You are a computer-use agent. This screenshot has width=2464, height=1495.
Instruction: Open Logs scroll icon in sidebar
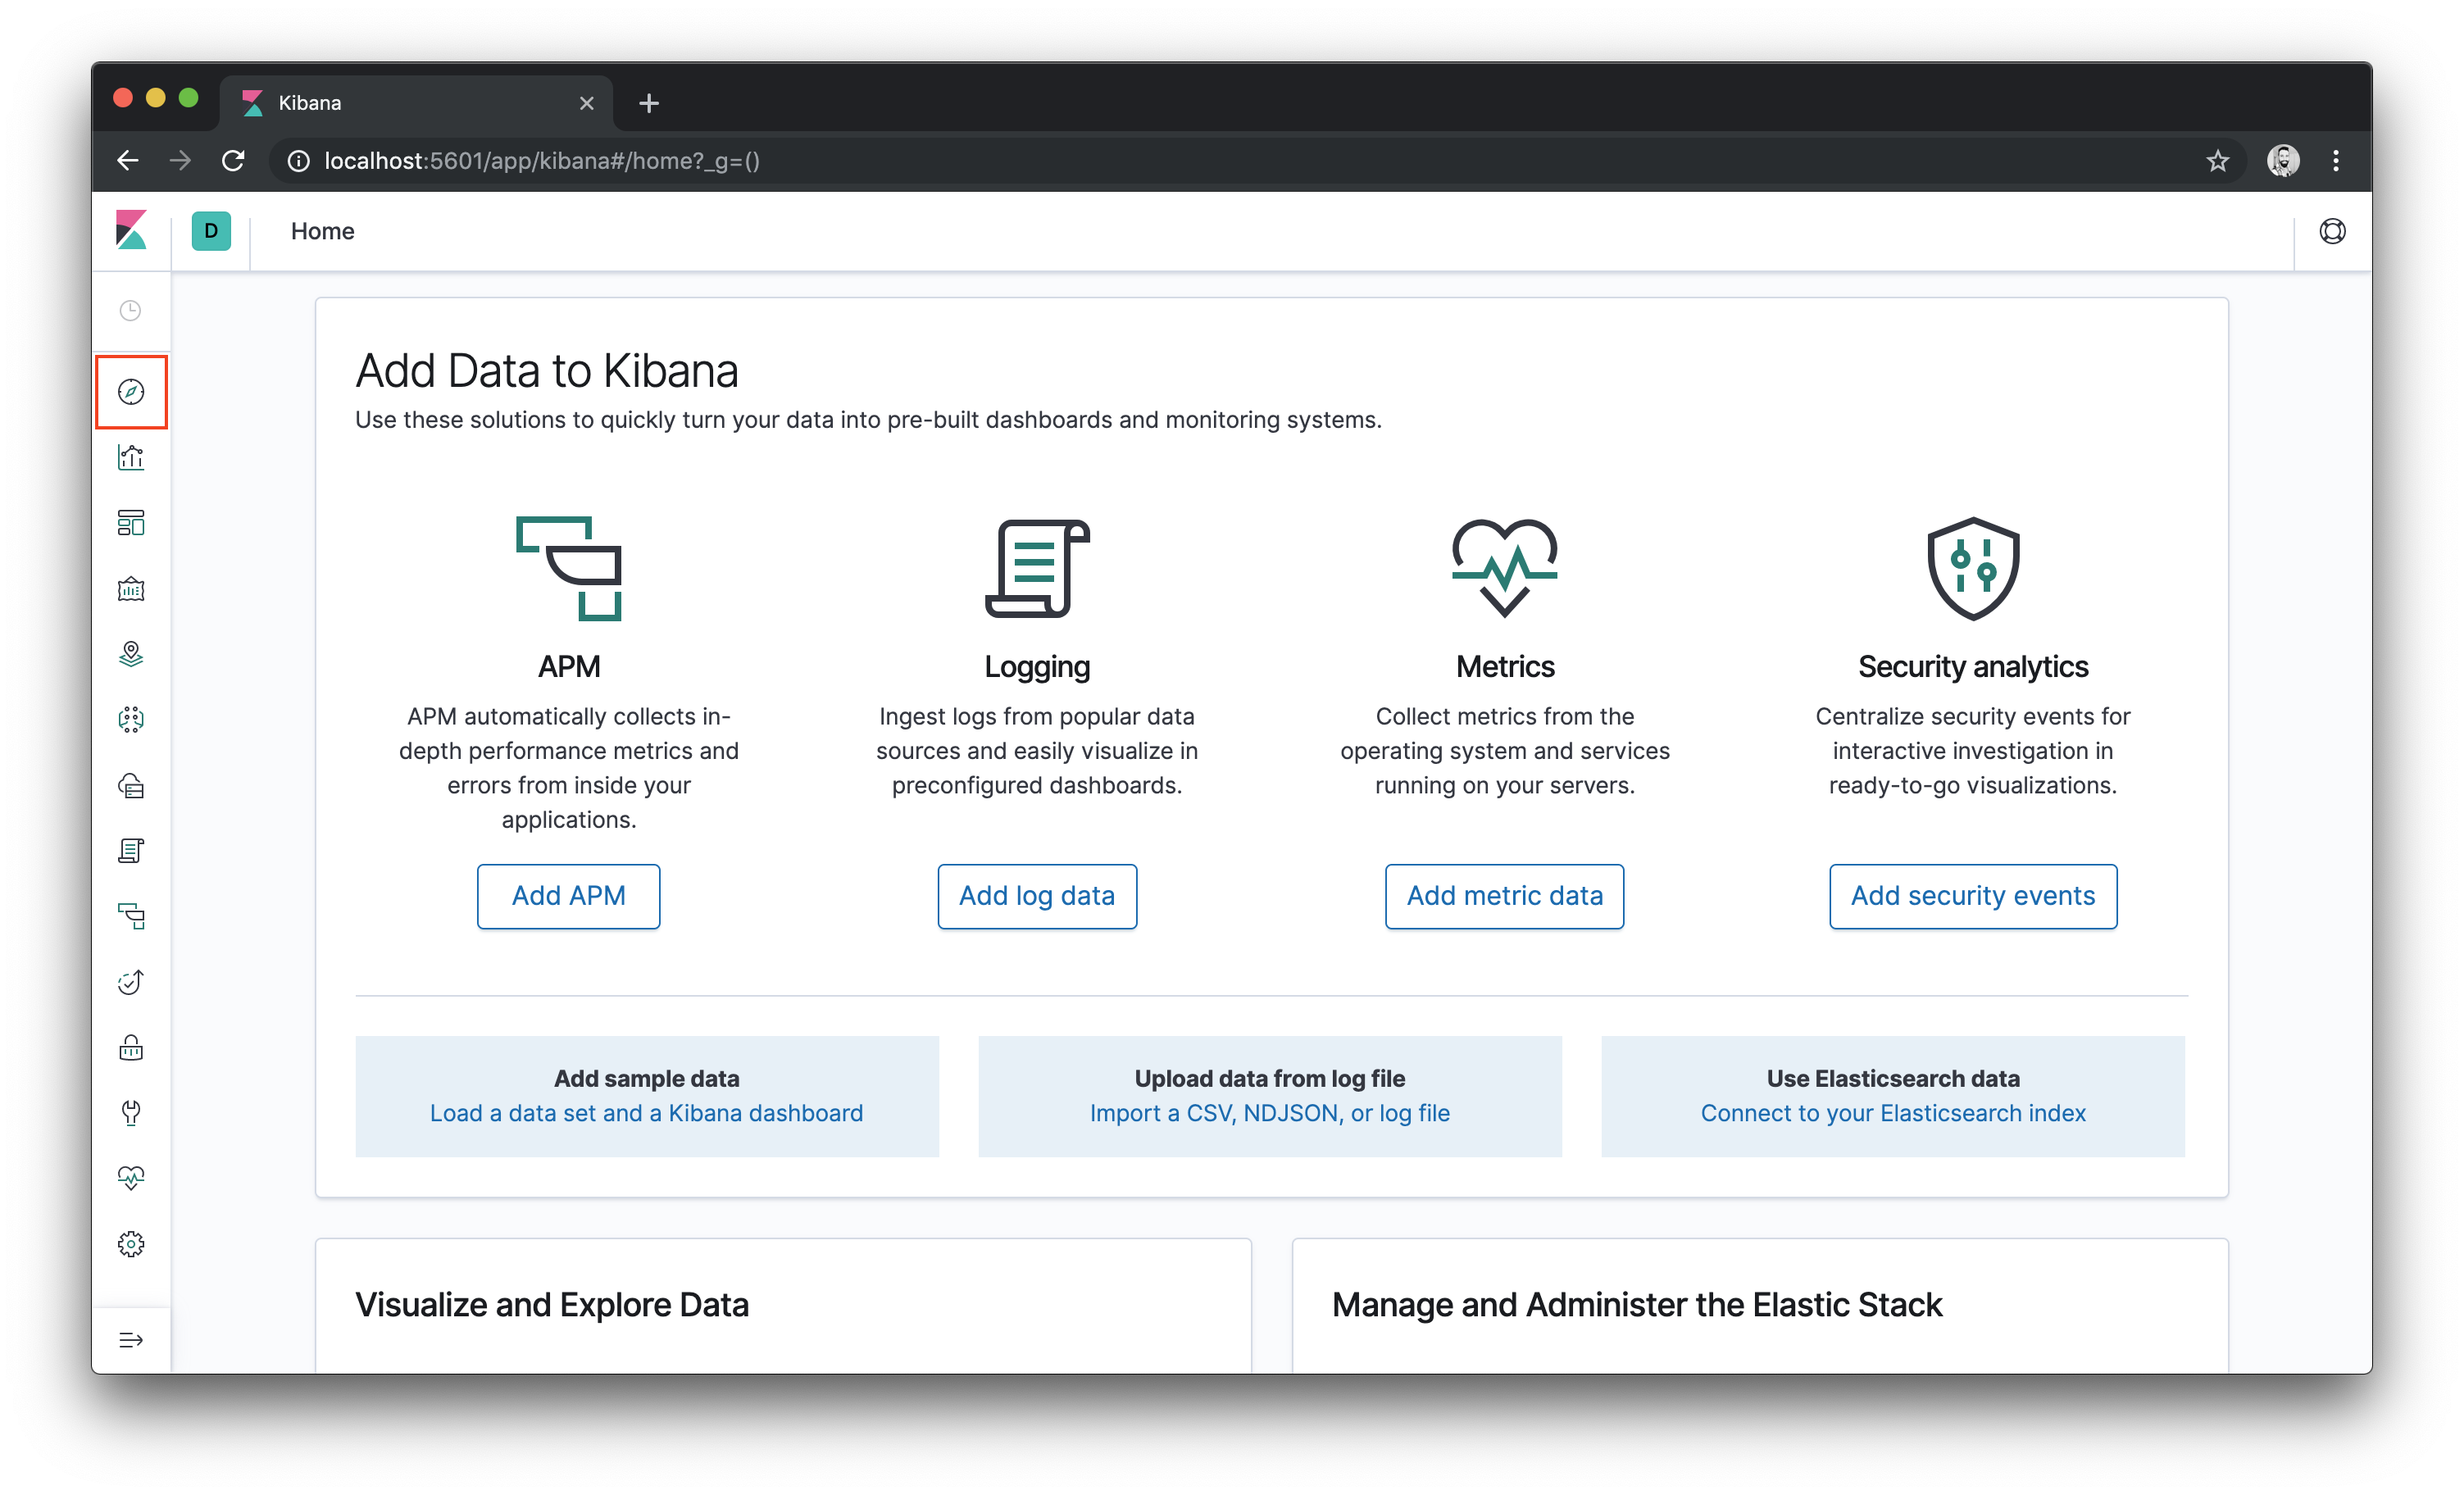[131, 851]
